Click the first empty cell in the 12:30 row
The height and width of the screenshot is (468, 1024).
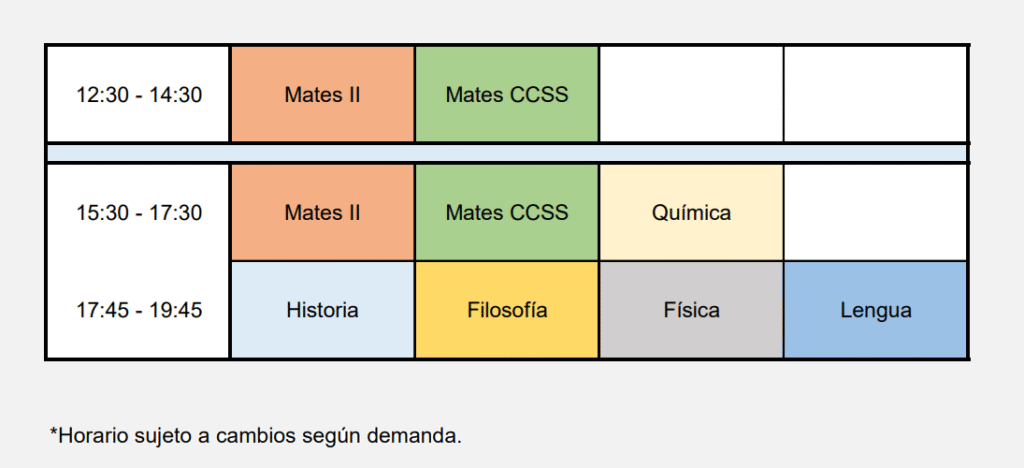pos(691,94)
